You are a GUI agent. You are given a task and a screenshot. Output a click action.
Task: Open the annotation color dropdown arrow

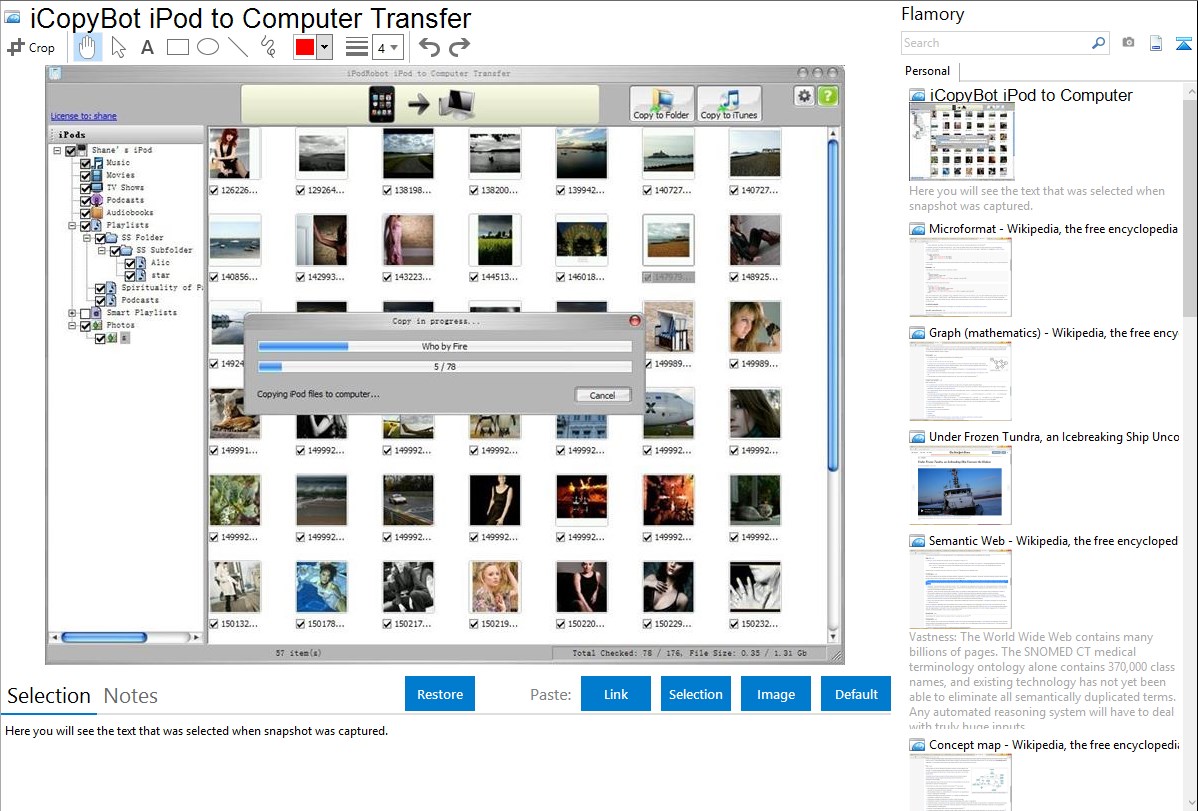tap(325, 47)
